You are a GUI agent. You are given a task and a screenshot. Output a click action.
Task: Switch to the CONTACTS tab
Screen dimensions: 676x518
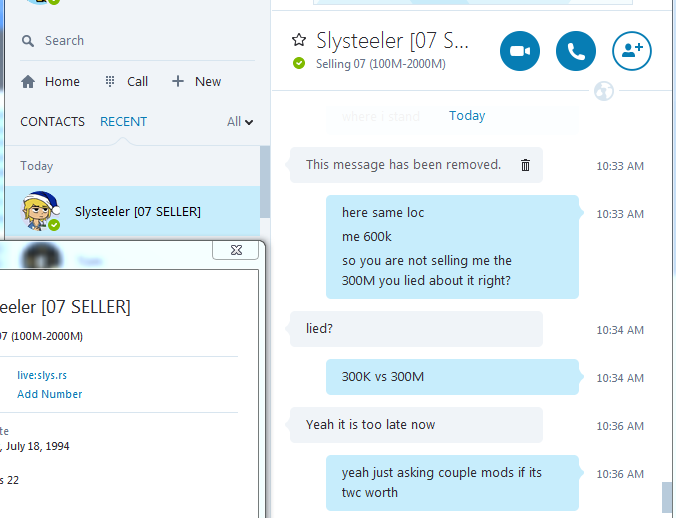(x=53, y=122)
